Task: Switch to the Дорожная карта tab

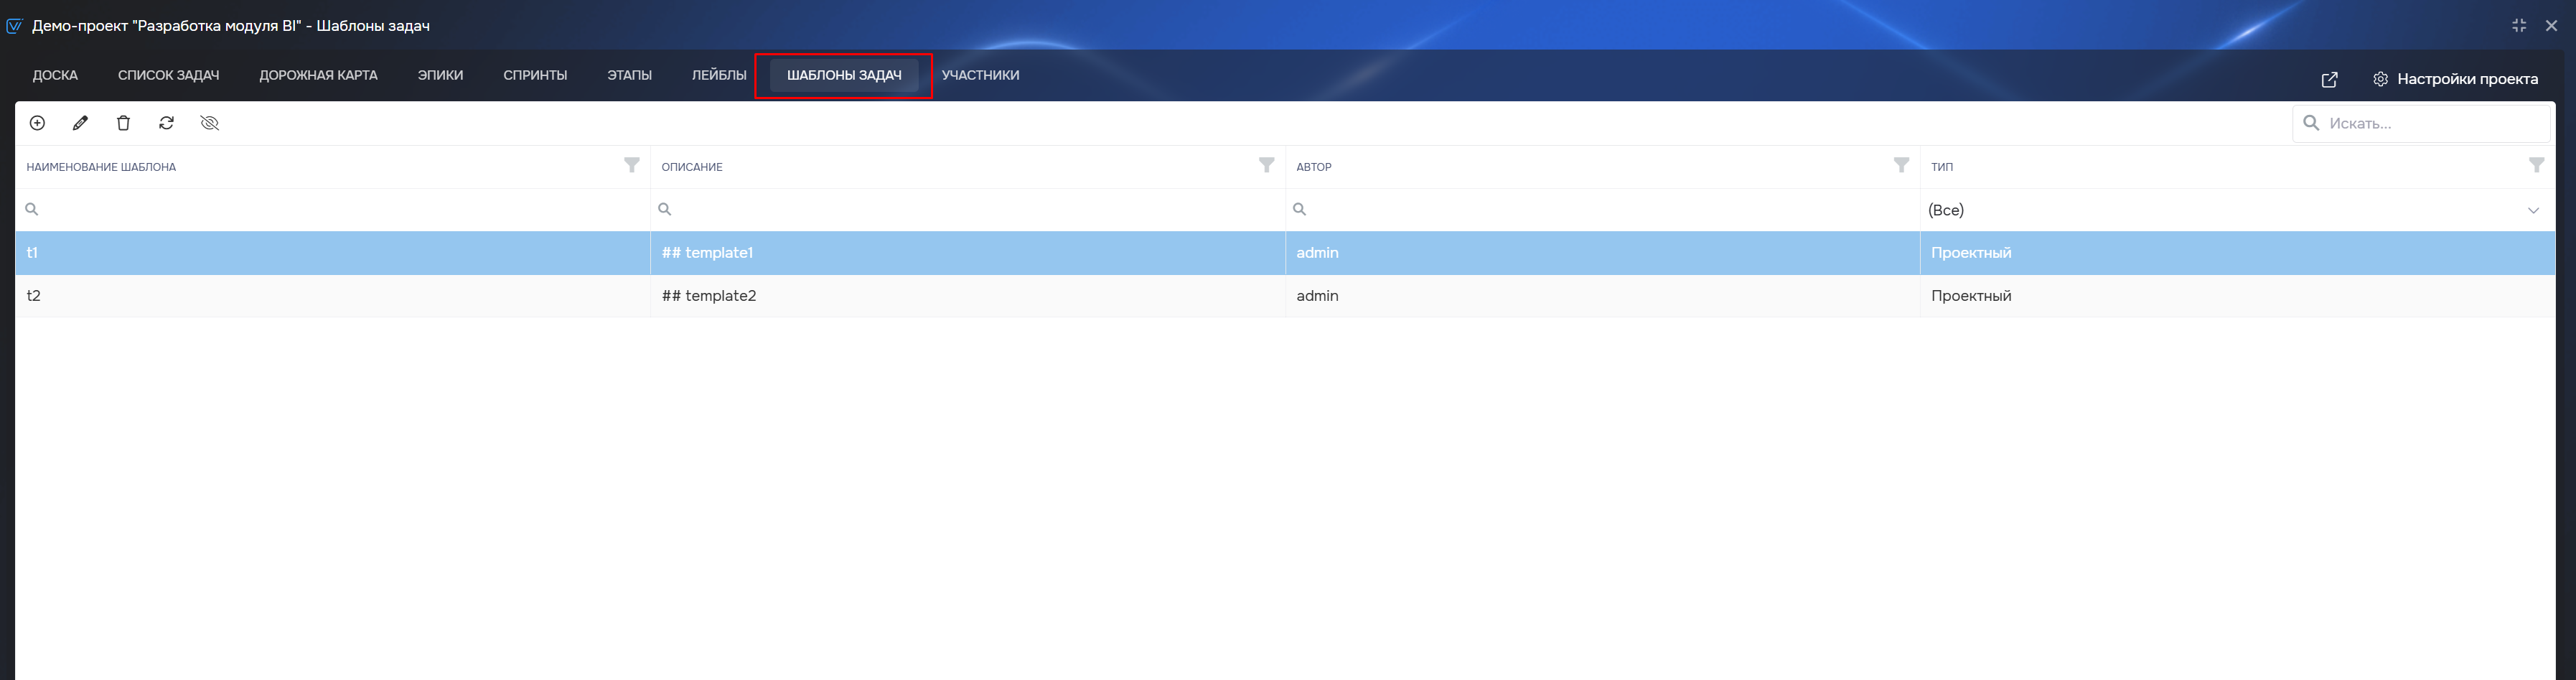Action: [x=318, y=75]
